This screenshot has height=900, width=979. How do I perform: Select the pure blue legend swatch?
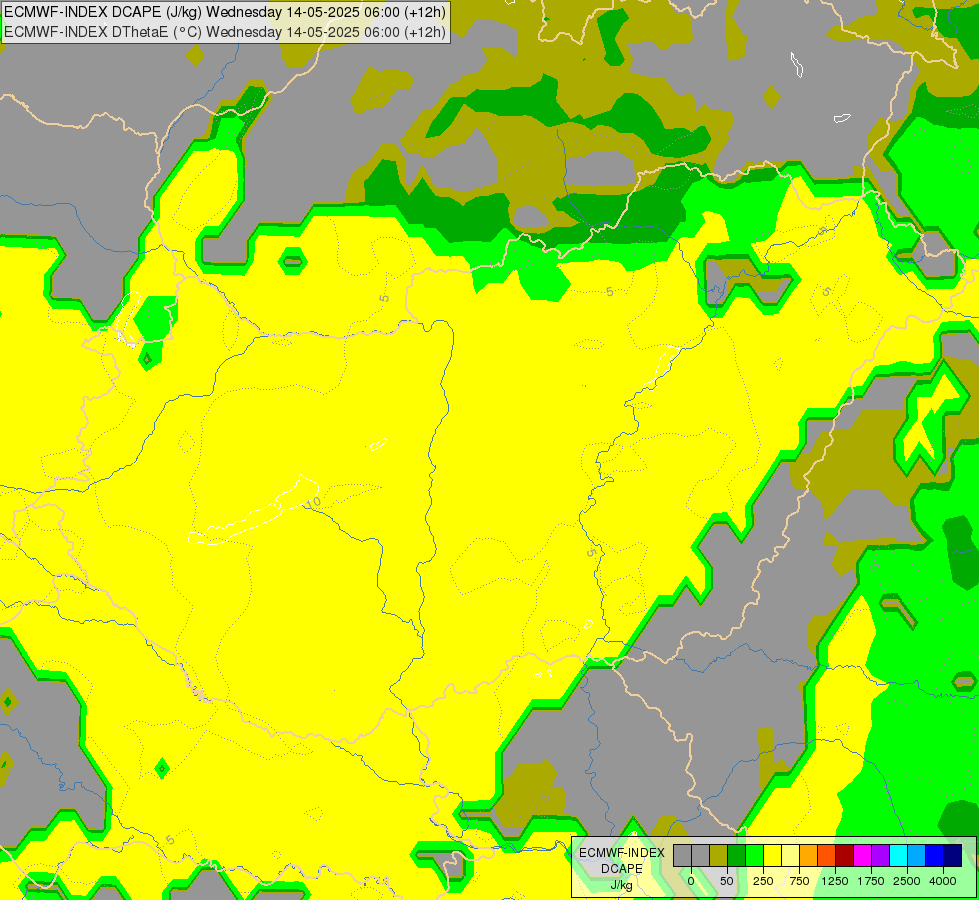coord(935,856)
